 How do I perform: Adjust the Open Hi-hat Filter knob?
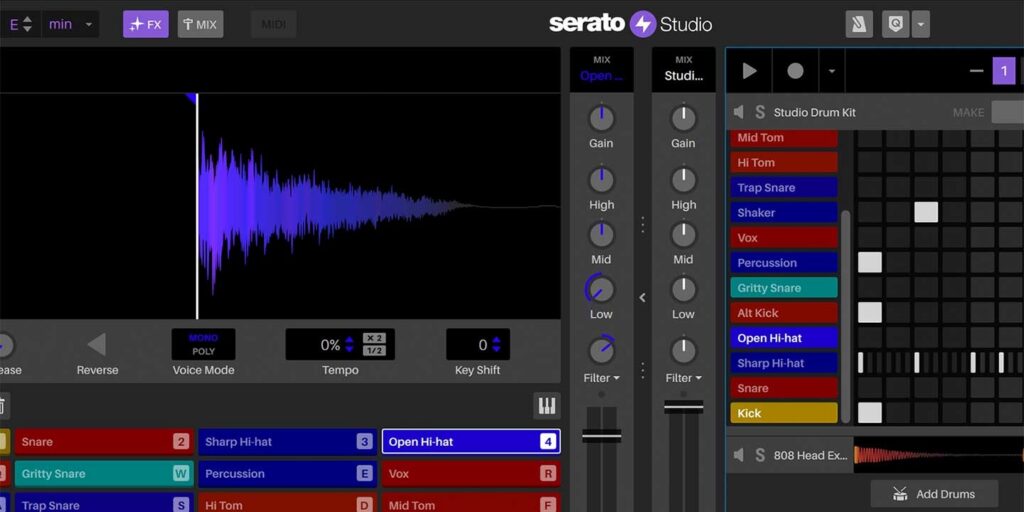click(601, 350)
